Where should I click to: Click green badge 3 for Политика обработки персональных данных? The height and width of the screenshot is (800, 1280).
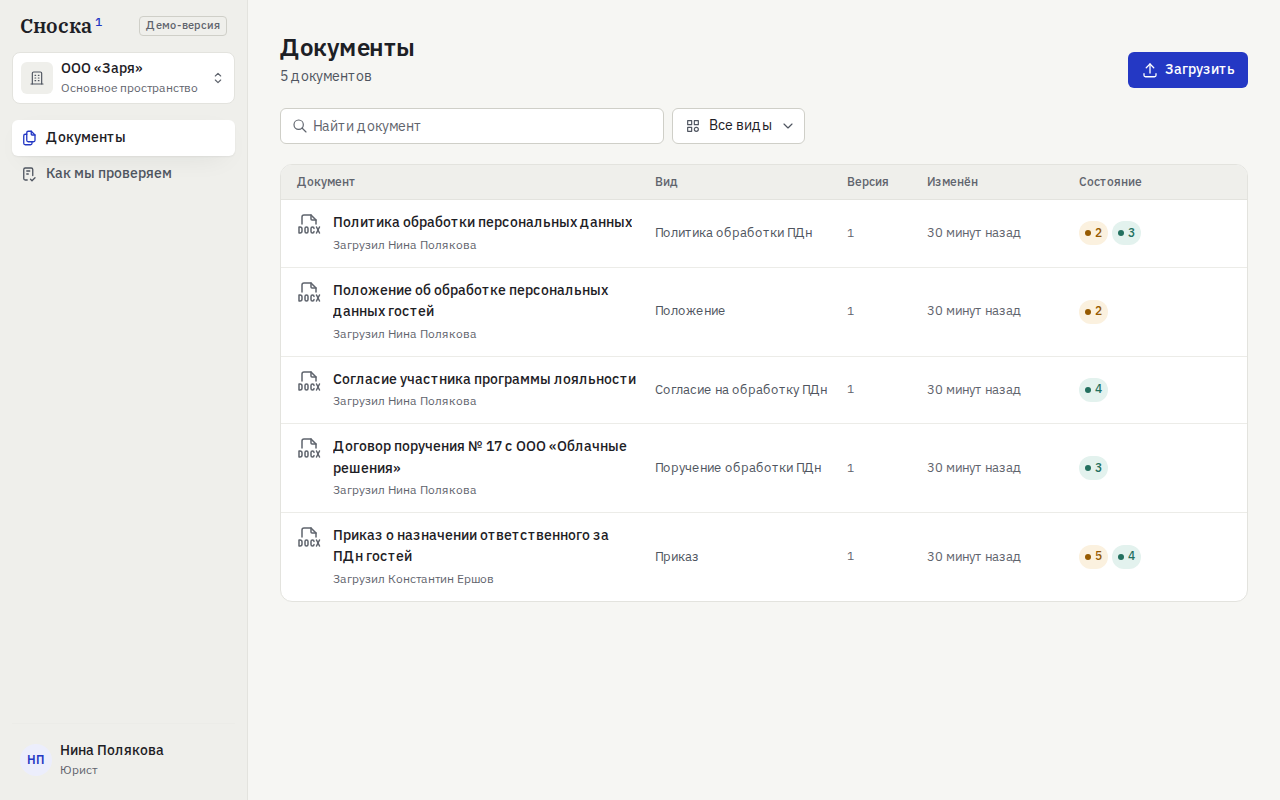(1126, 233)
